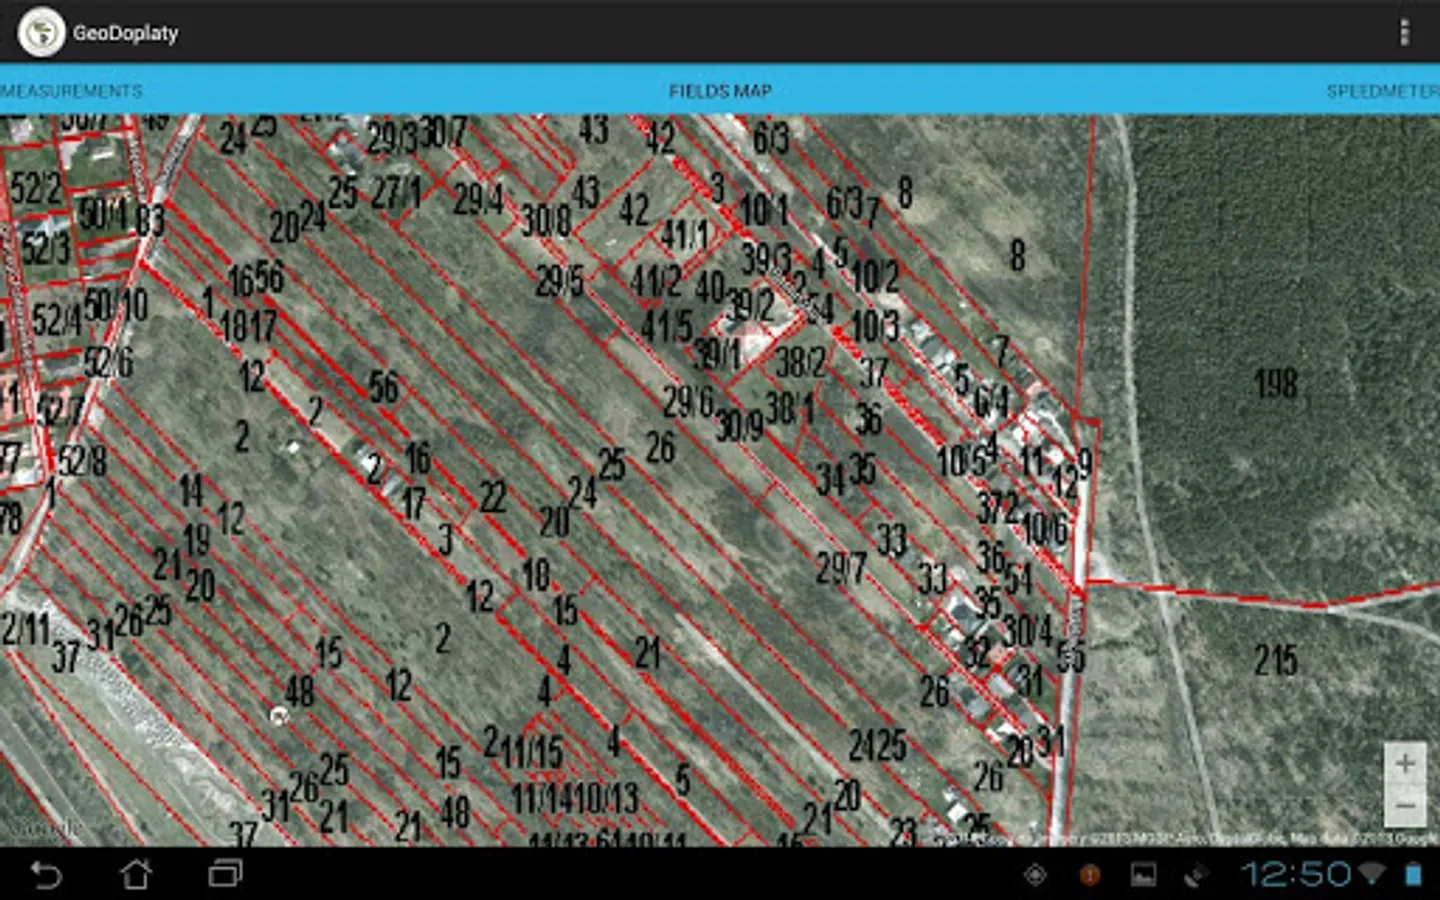
Task: Open the picture notification icon
Action: [1144, 875]
